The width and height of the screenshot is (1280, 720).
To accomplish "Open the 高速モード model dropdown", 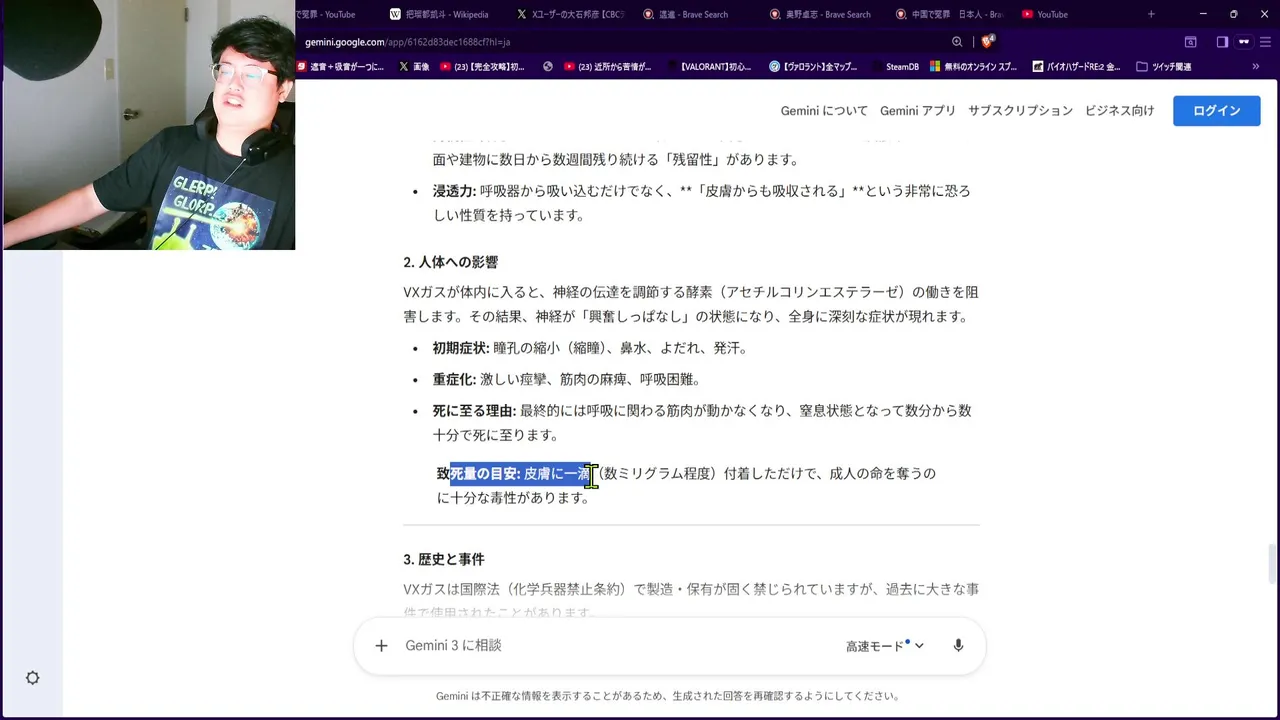I will pyautogui.click(x=885, y=646).
